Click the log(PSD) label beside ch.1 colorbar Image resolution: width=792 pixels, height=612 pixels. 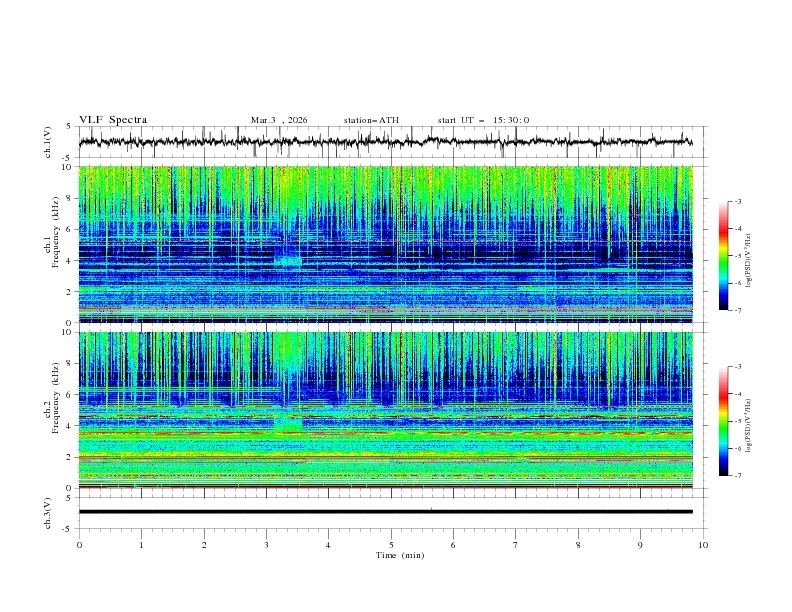(749, 261)
